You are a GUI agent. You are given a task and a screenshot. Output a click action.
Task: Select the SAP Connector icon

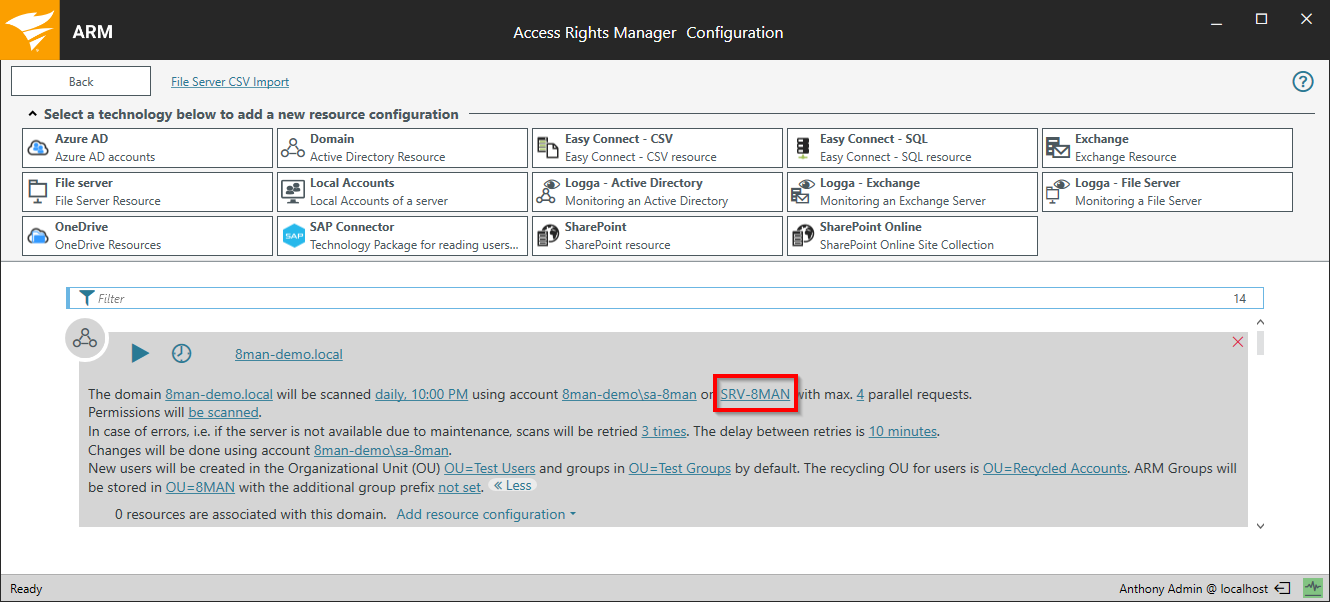(293, 236)
